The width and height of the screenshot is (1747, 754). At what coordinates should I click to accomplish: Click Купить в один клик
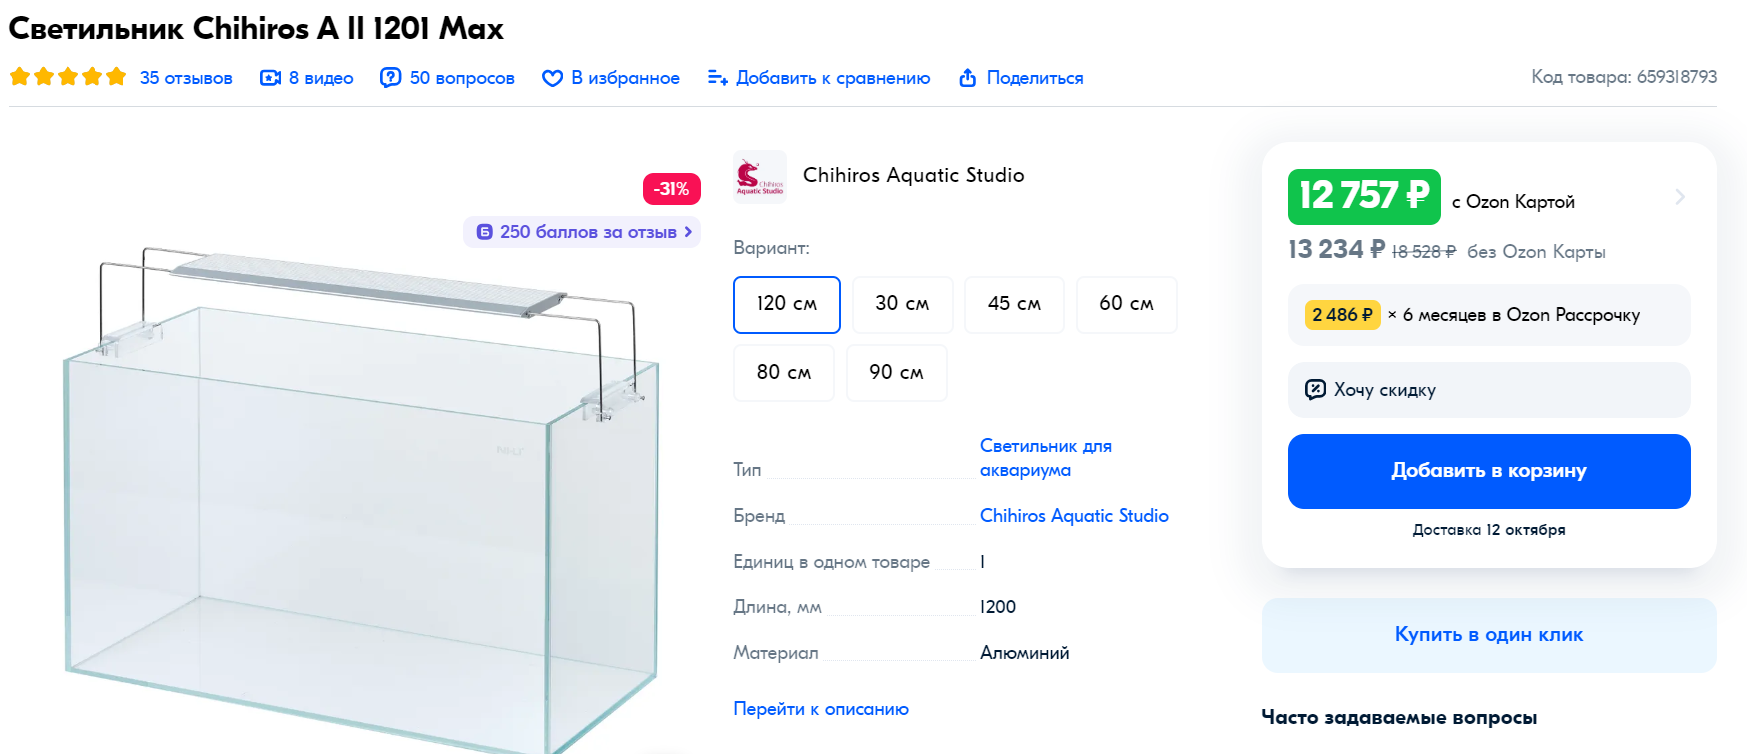coord(1489,635)
